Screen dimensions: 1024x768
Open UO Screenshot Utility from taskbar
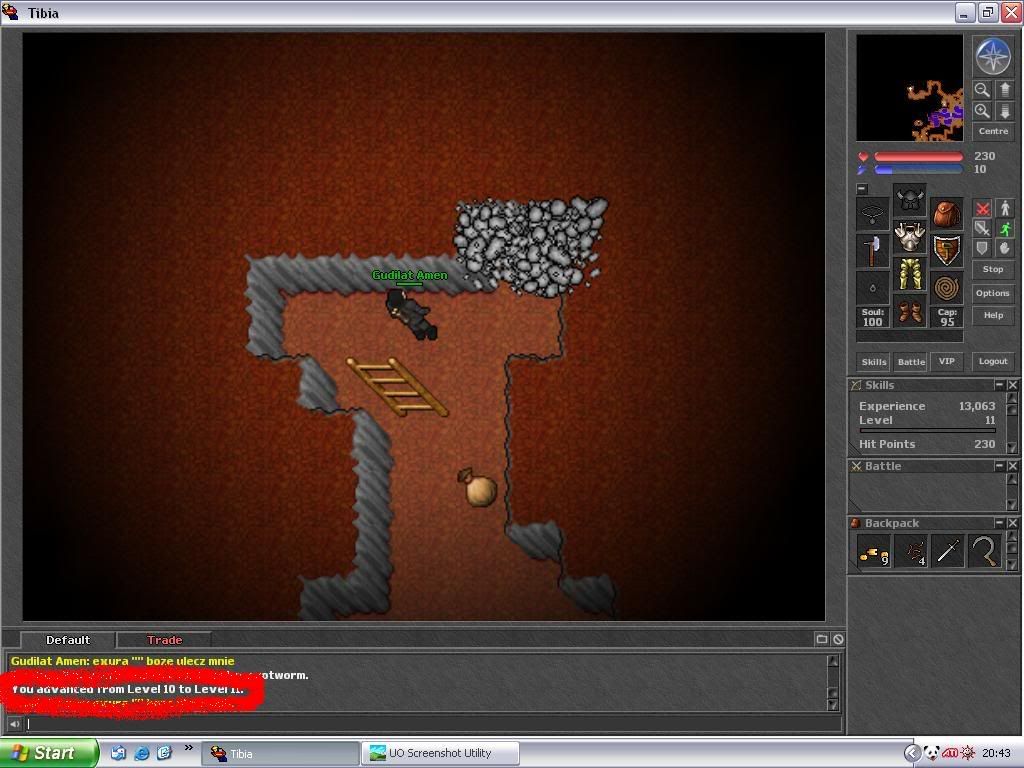[x=440, y=754]
